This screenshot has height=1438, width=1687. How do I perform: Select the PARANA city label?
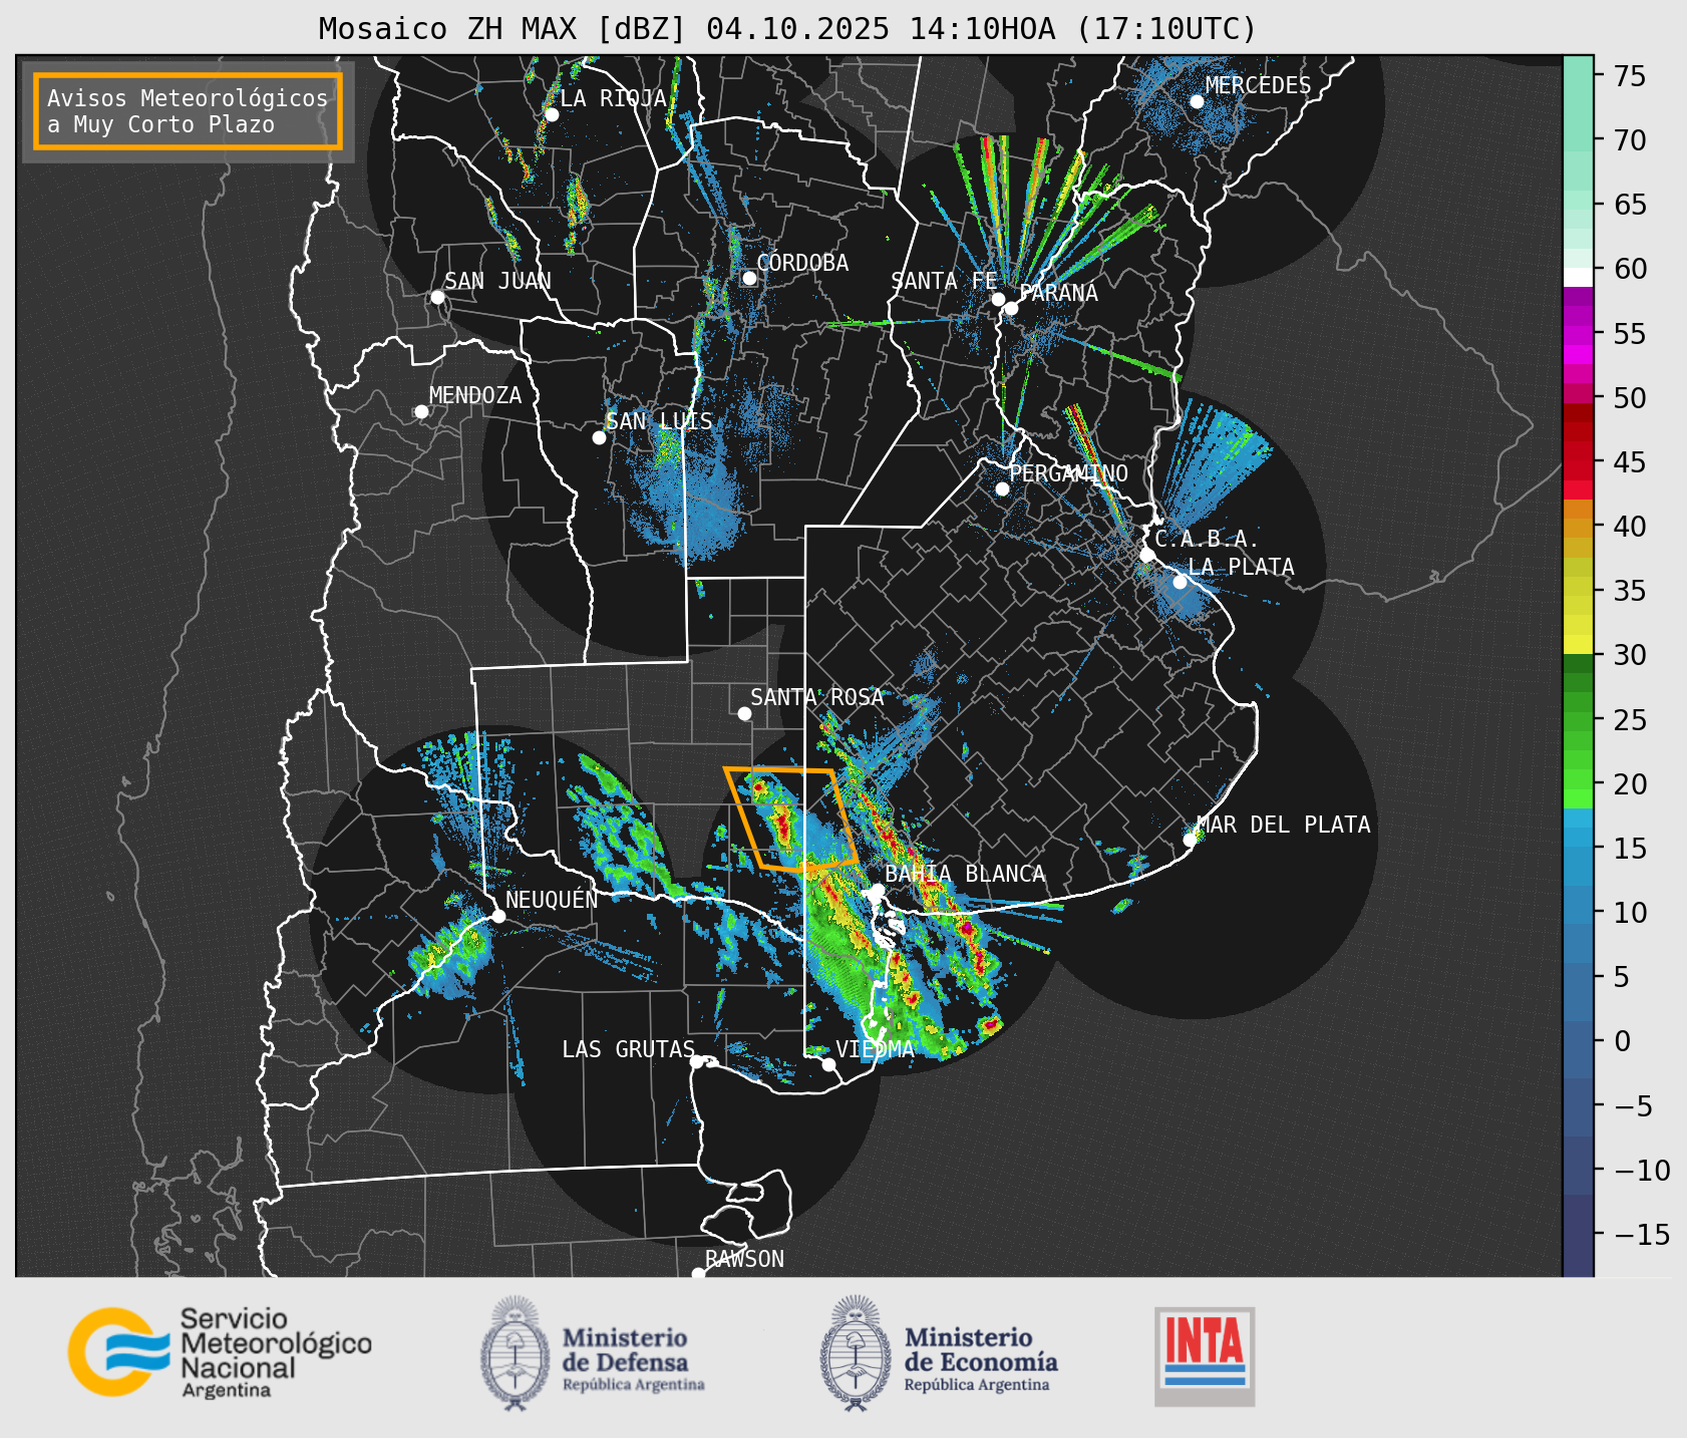(1058, 293)
